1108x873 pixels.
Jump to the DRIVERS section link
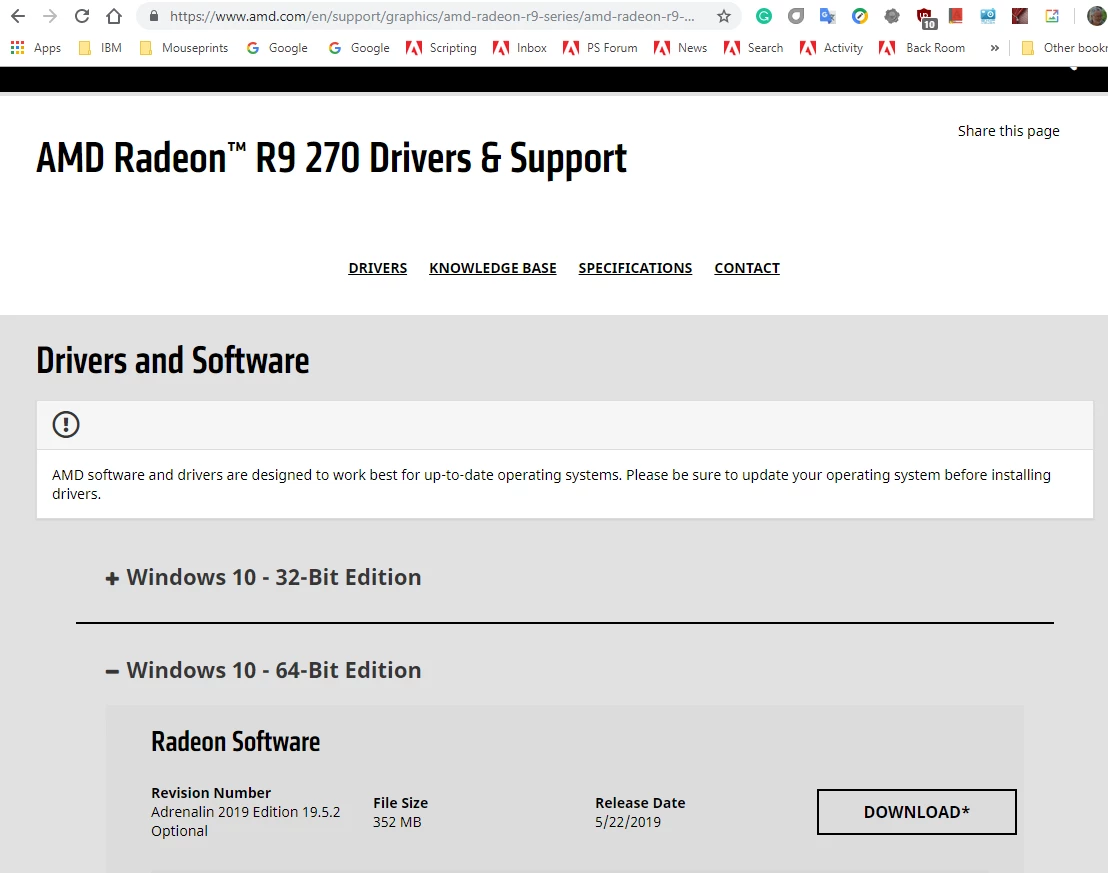pos(377,268)
